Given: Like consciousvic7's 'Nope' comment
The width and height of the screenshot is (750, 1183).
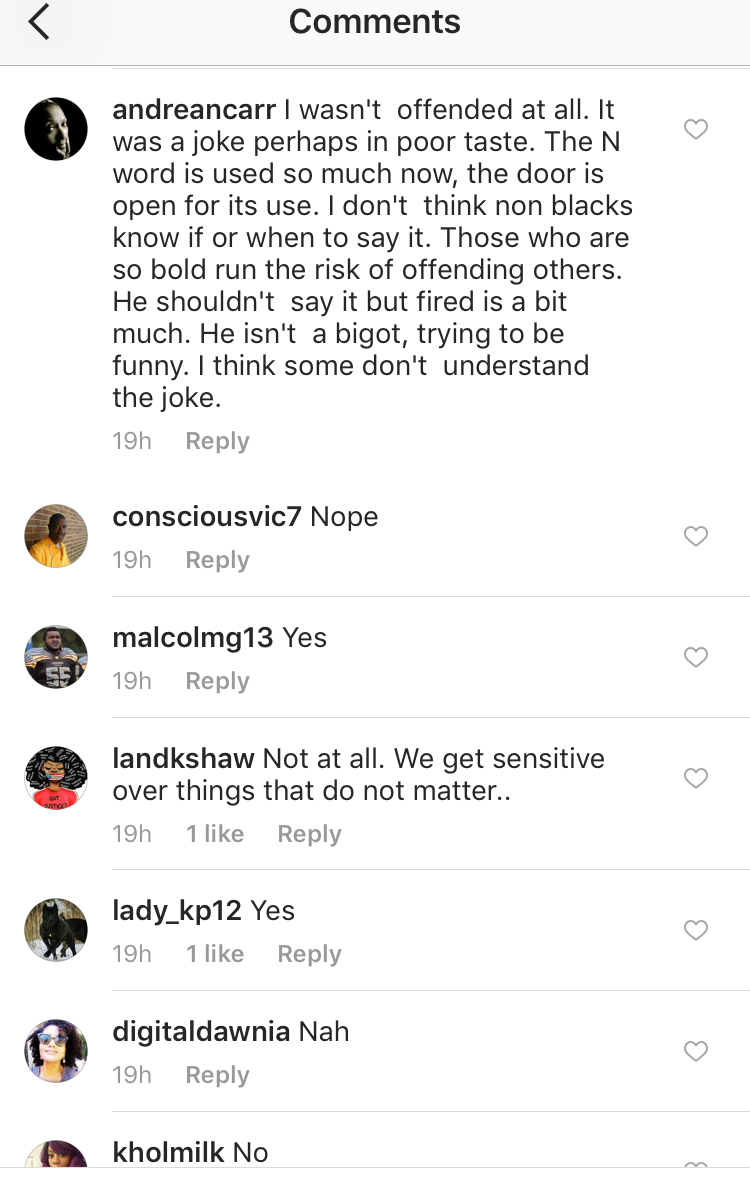Looking at the screenshot, I should [695, 536].
